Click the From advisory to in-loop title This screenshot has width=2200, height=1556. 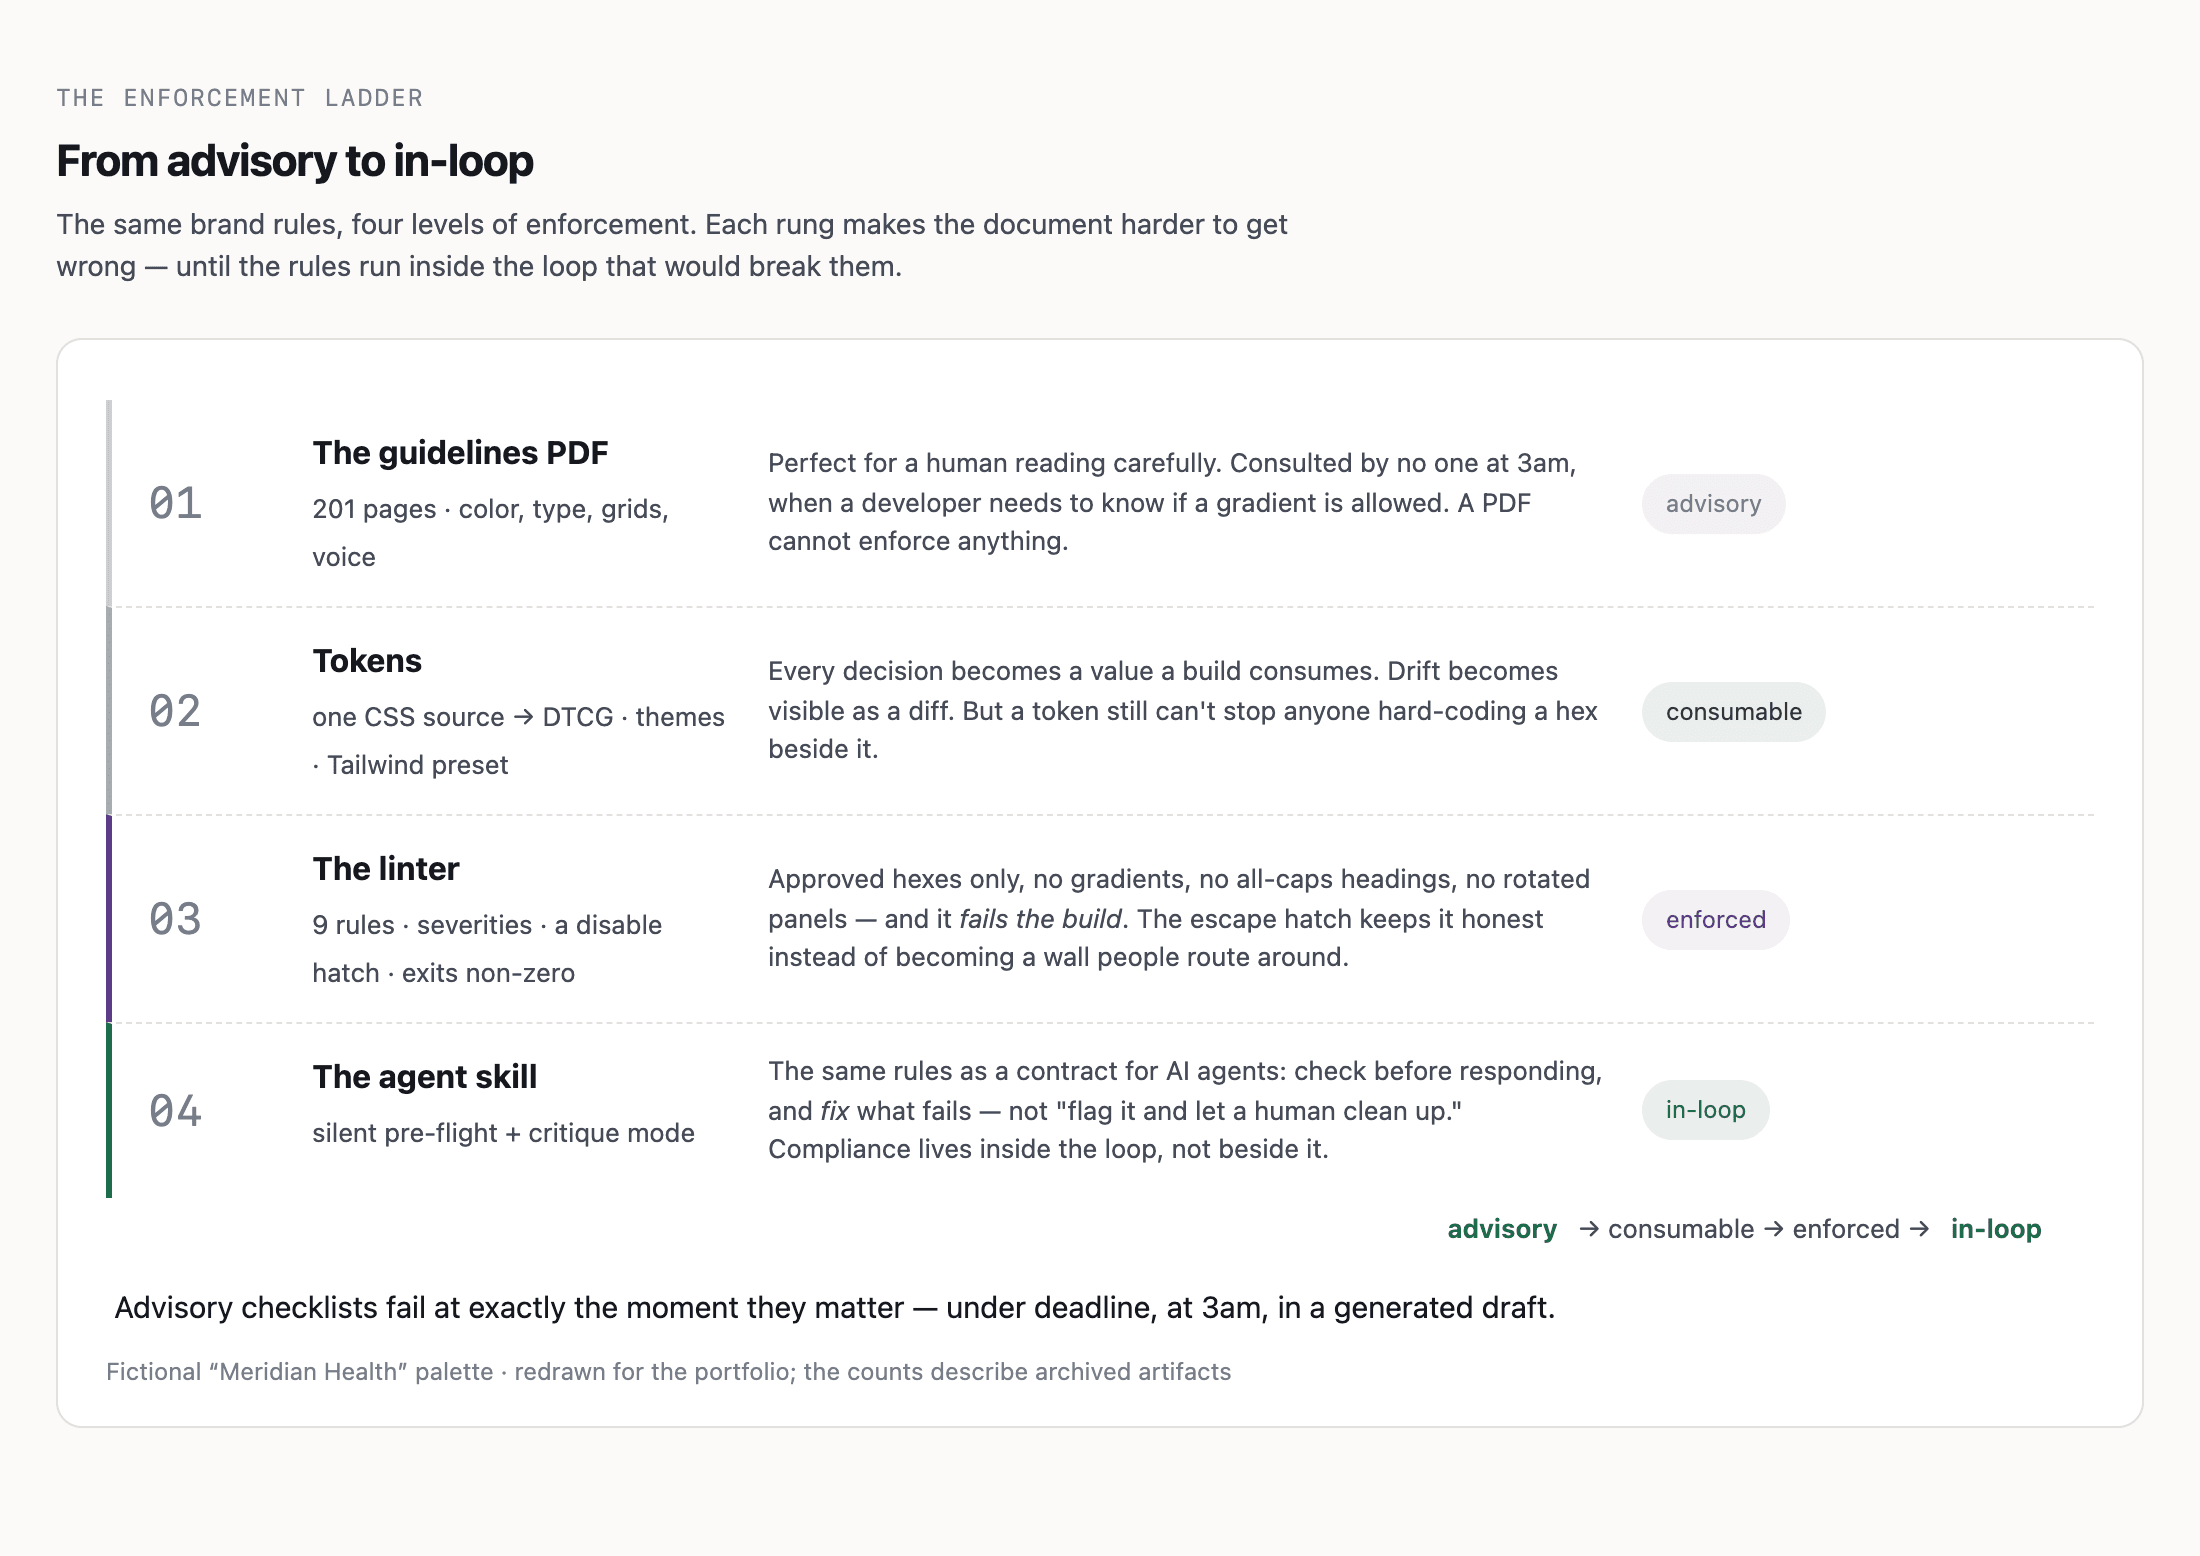[295, 161]
